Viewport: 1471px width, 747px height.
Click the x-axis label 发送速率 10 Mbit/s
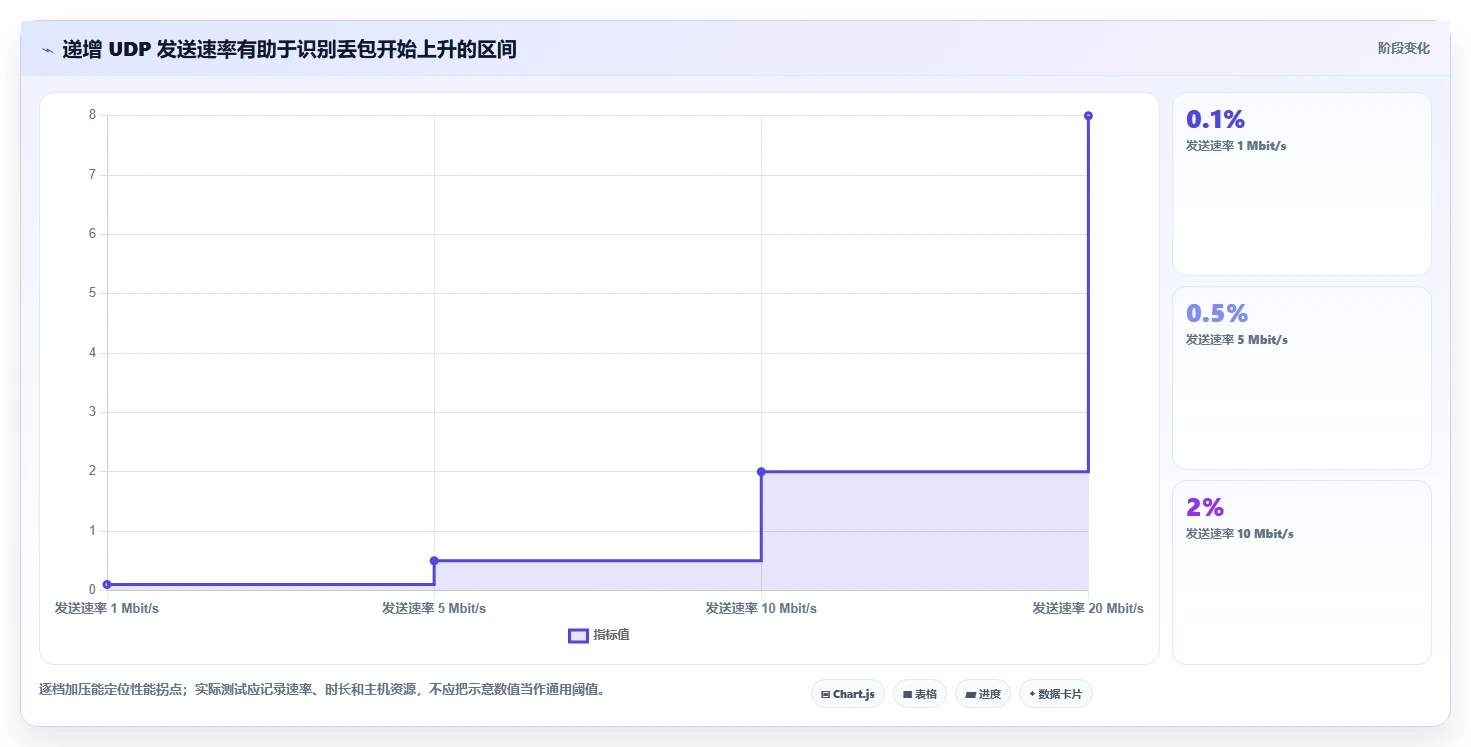click(x=761, y=608)
